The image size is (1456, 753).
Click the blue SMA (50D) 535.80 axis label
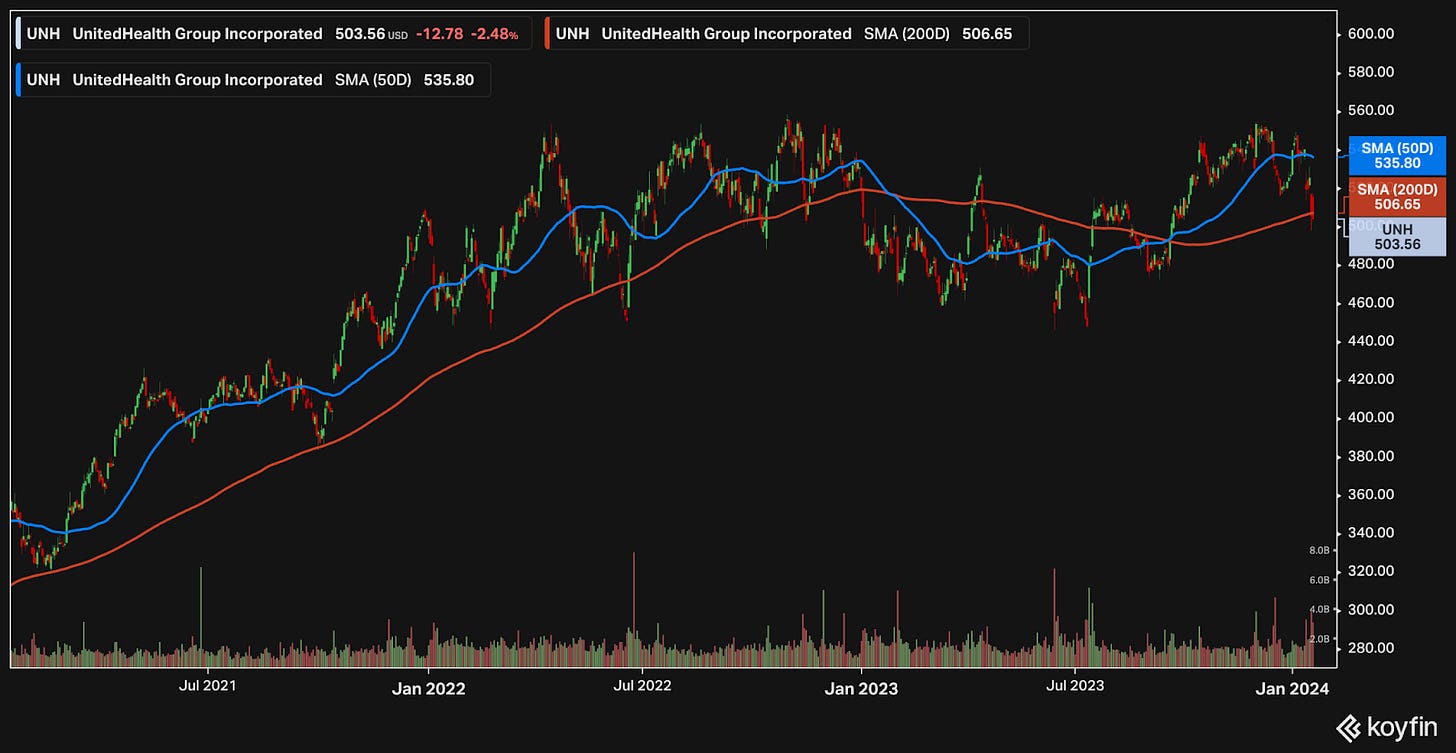[x=1397, y=155]
